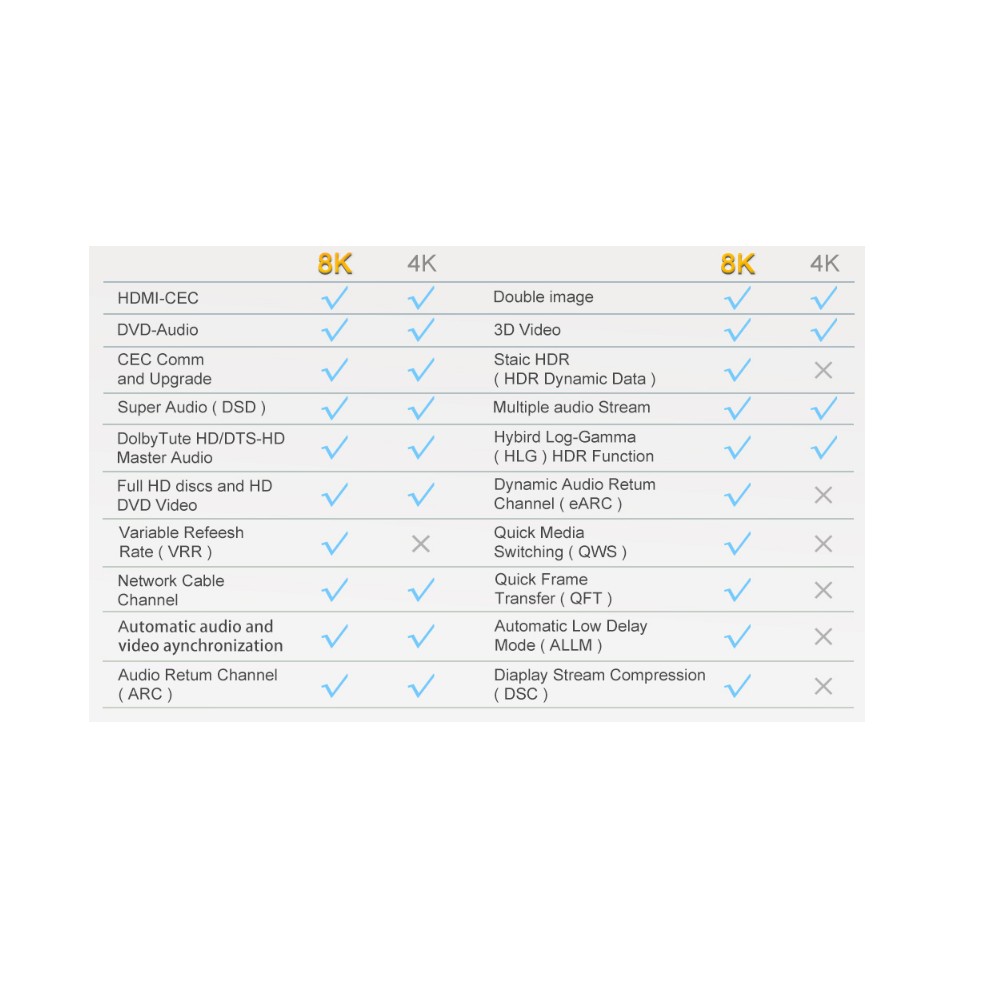The width and height of the screenshot is (1000, 1000).
Task: Select the right table's 4K column header
Action: pyautogui.click(x=824, y=264)
